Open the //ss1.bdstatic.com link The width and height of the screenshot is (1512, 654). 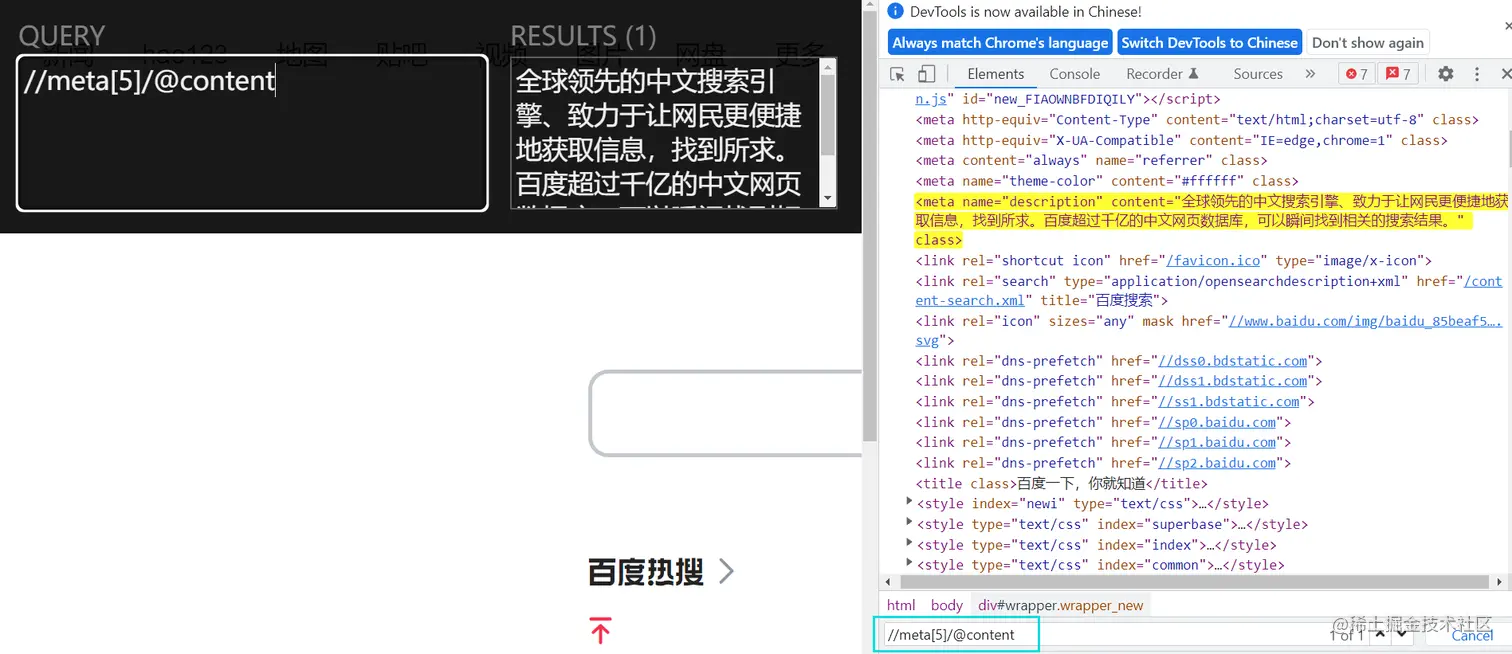(1228, 401)
